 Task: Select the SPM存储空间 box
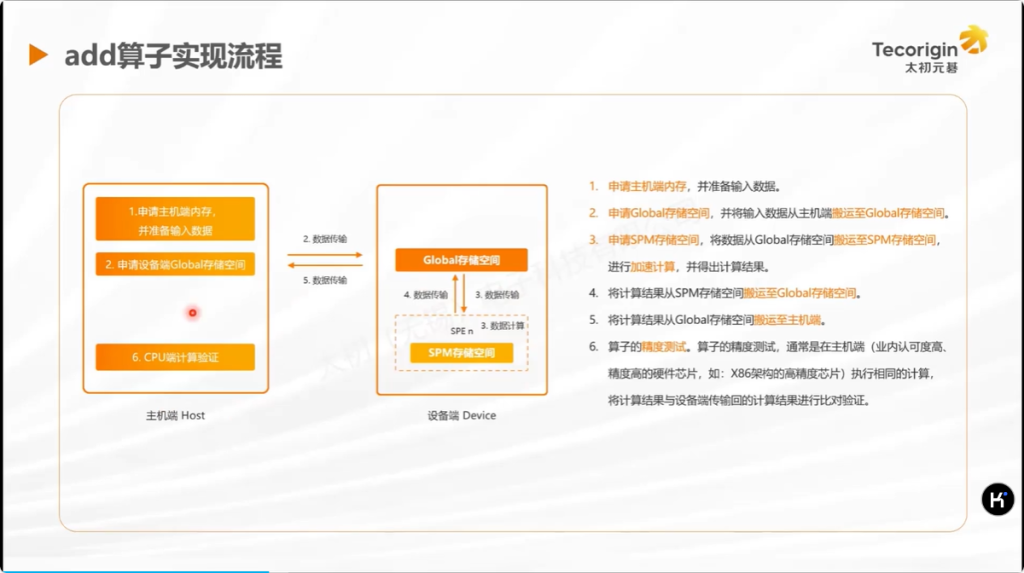click(x=461, y=352)
